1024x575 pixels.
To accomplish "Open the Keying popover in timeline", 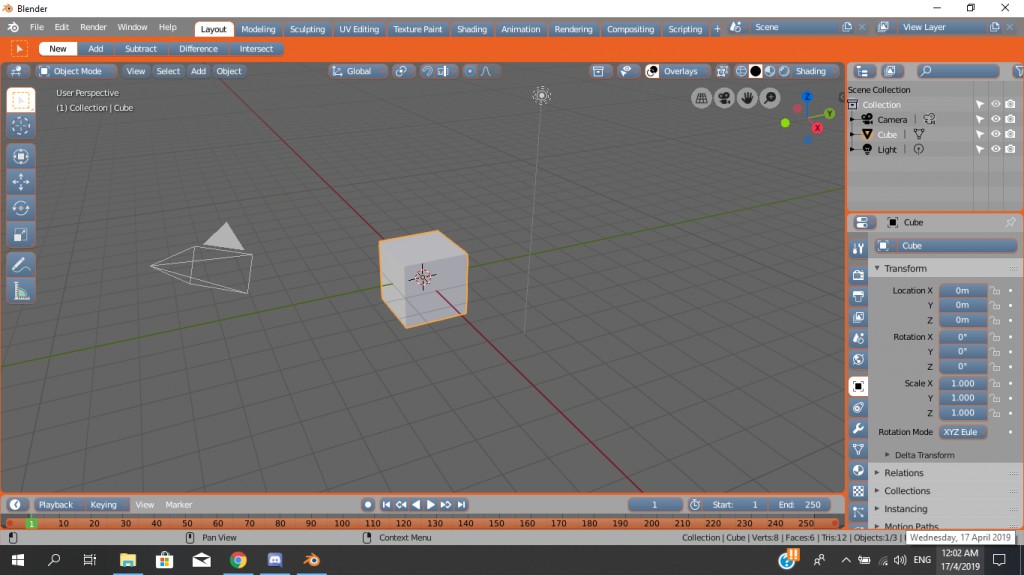I will (x=103, y=505).
